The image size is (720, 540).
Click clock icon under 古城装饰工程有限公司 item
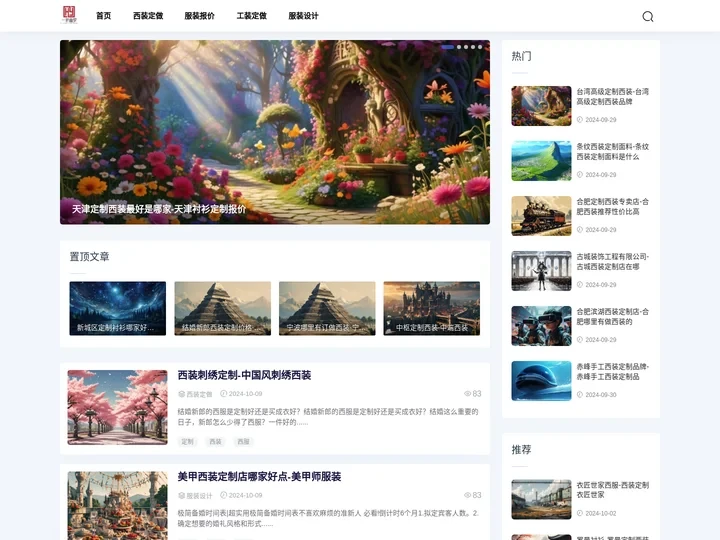[x=580, y=285]
